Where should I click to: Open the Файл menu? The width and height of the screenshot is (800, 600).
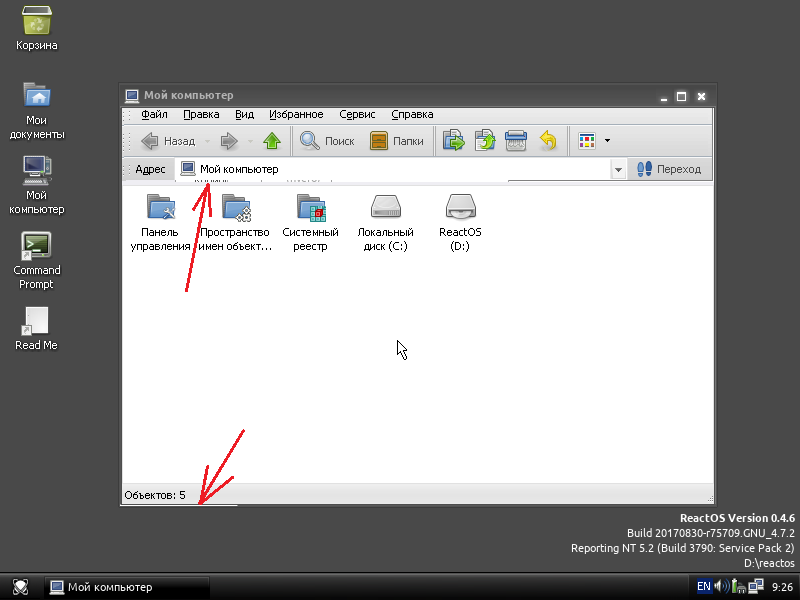pos(154,114)
